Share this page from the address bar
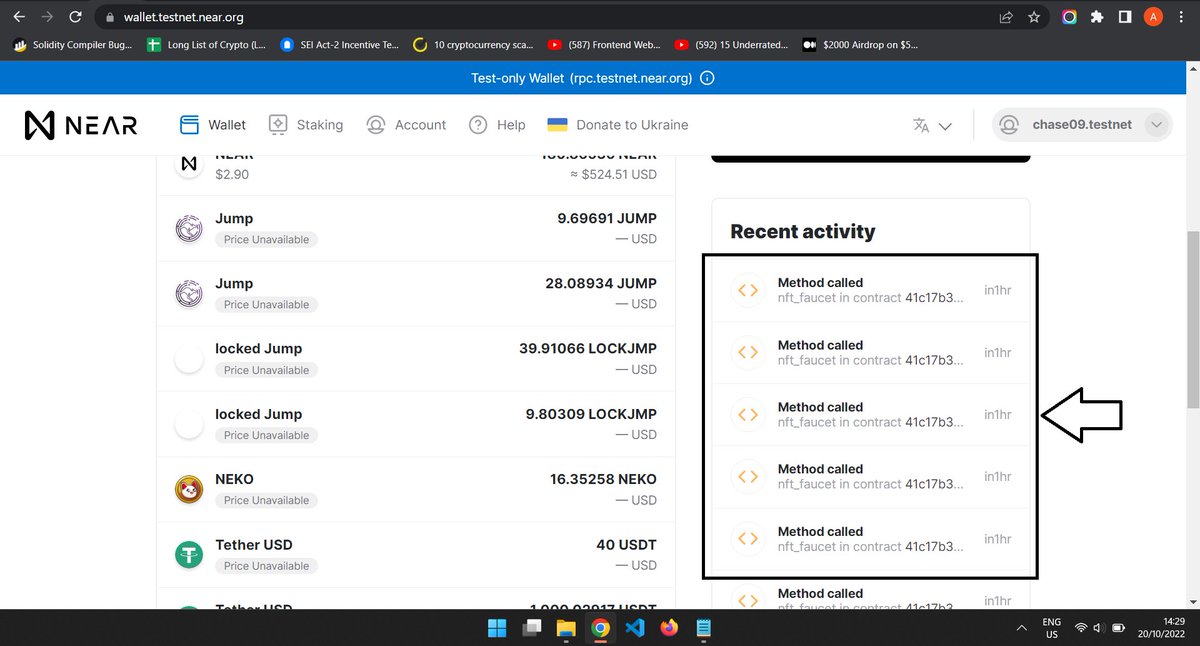The image size is (1200, 646). pyautogui.click(x=1005, y=17)
